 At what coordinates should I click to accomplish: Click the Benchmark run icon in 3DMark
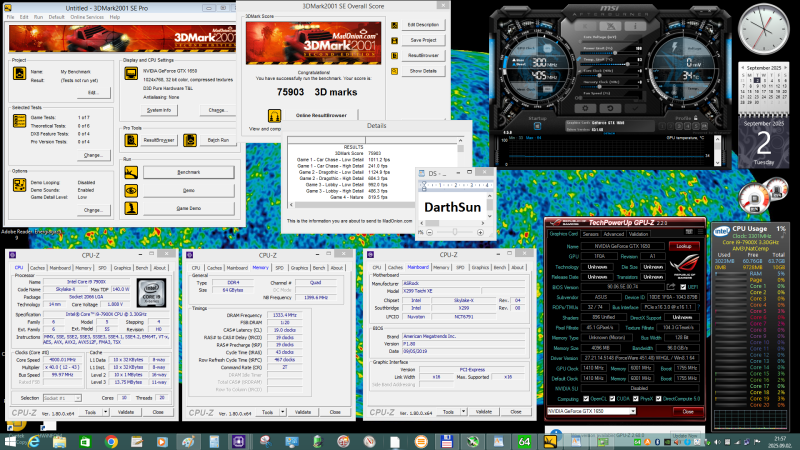(131, 172)
